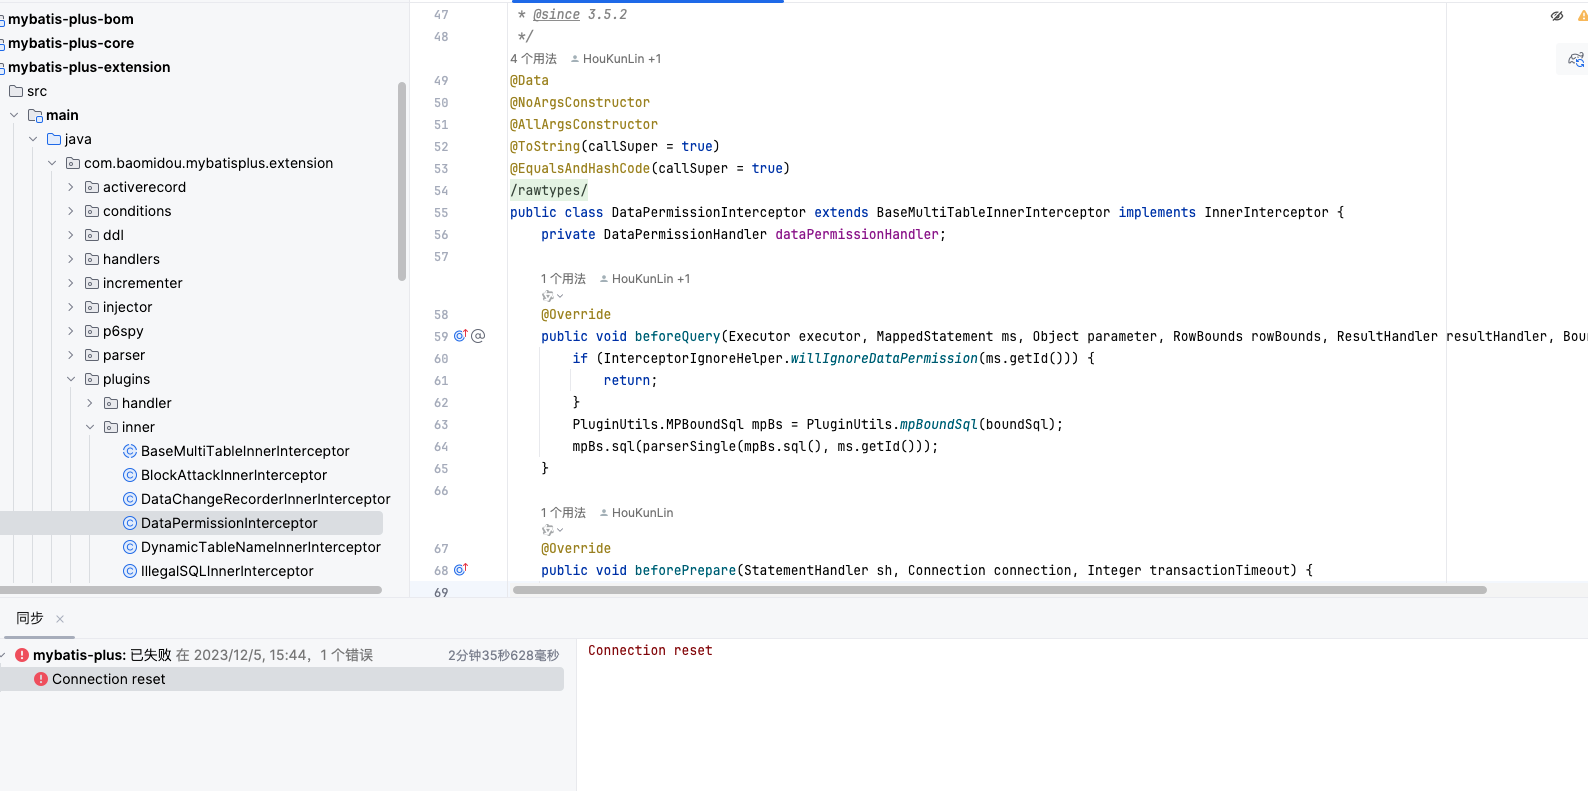Click the DataChangeRecorderInnerInterceptor class icon

(x=130, y=499)
